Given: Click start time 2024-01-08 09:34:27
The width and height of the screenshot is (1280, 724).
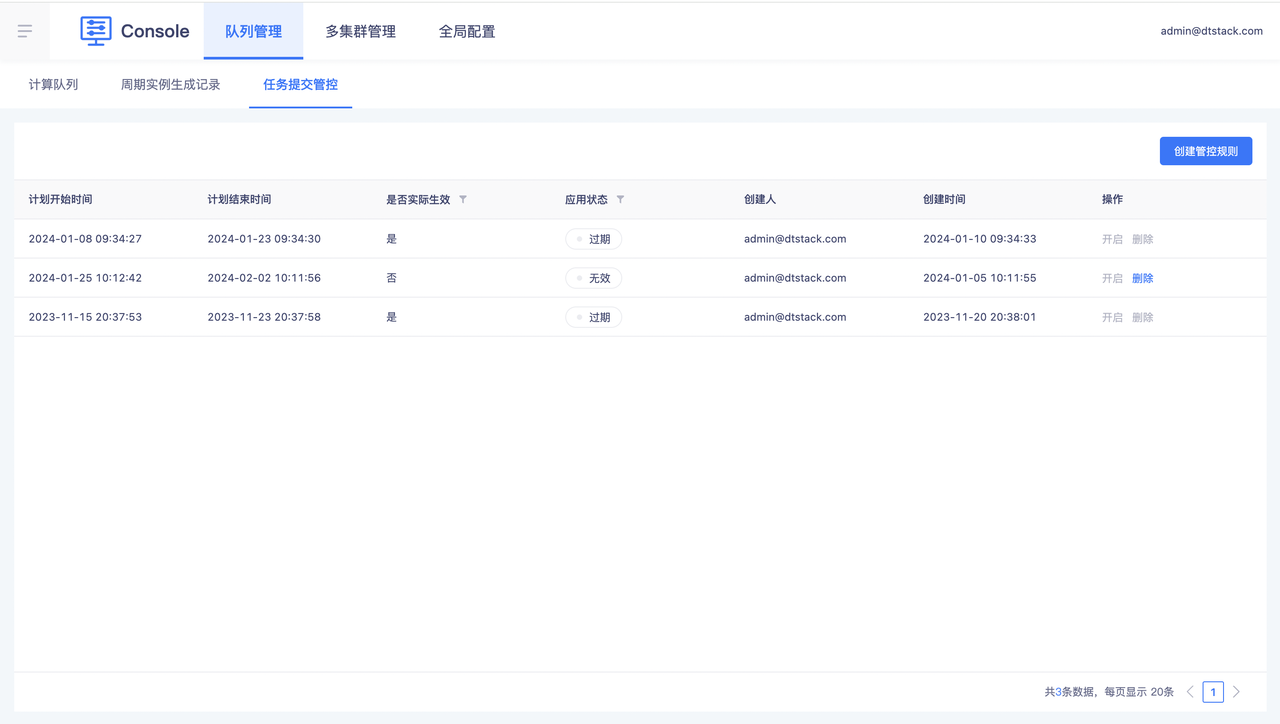Looking at the screenshot, I should coord(85,239).
